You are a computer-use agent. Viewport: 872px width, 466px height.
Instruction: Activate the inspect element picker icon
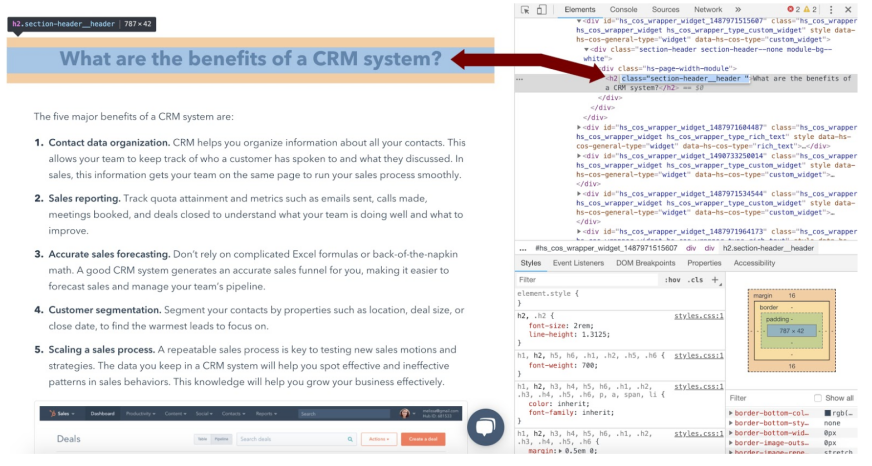(x=525, y=9)
